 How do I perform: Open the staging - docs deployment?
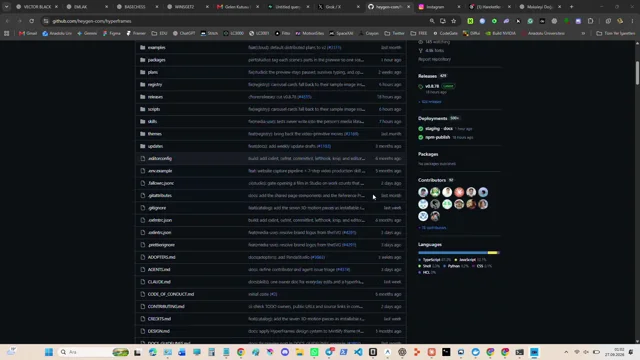tap(439, 129)
